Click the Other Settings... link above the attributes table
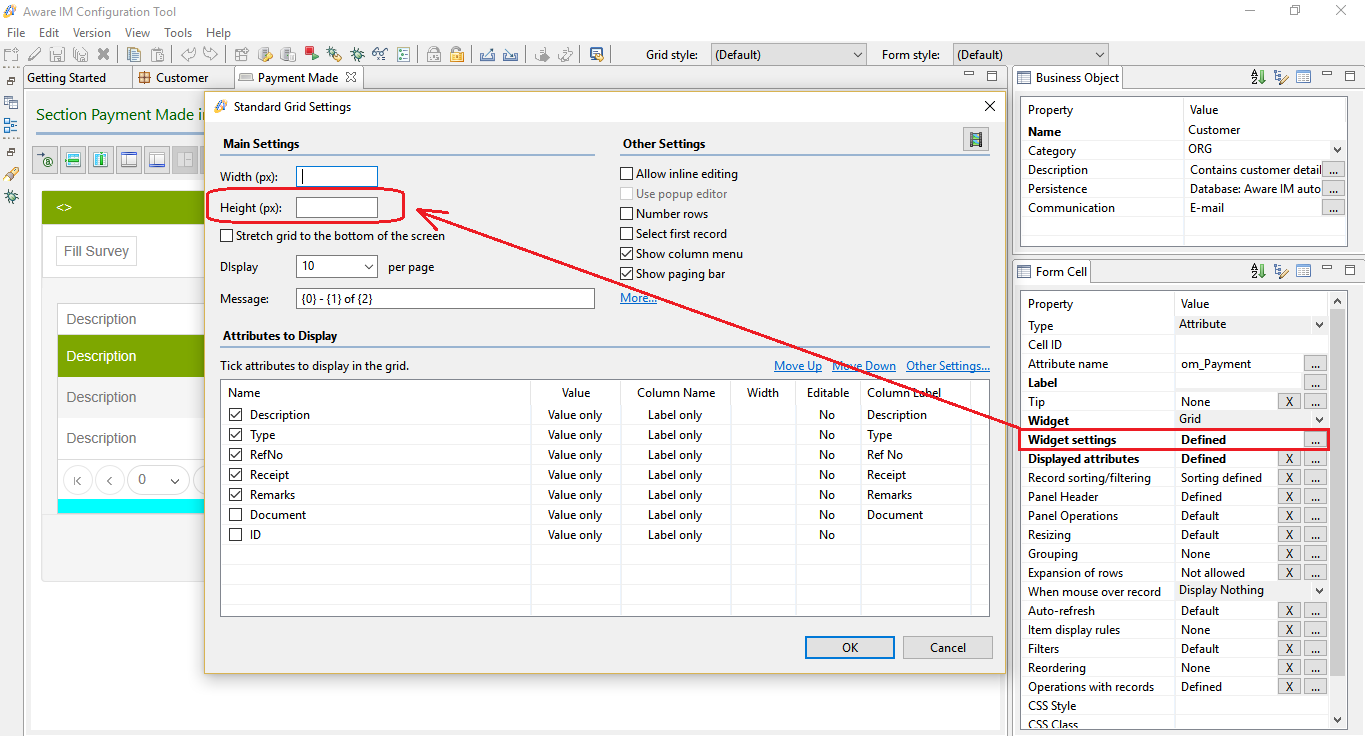This screenshot has height=736, width=1365. (x=948, y=366)
